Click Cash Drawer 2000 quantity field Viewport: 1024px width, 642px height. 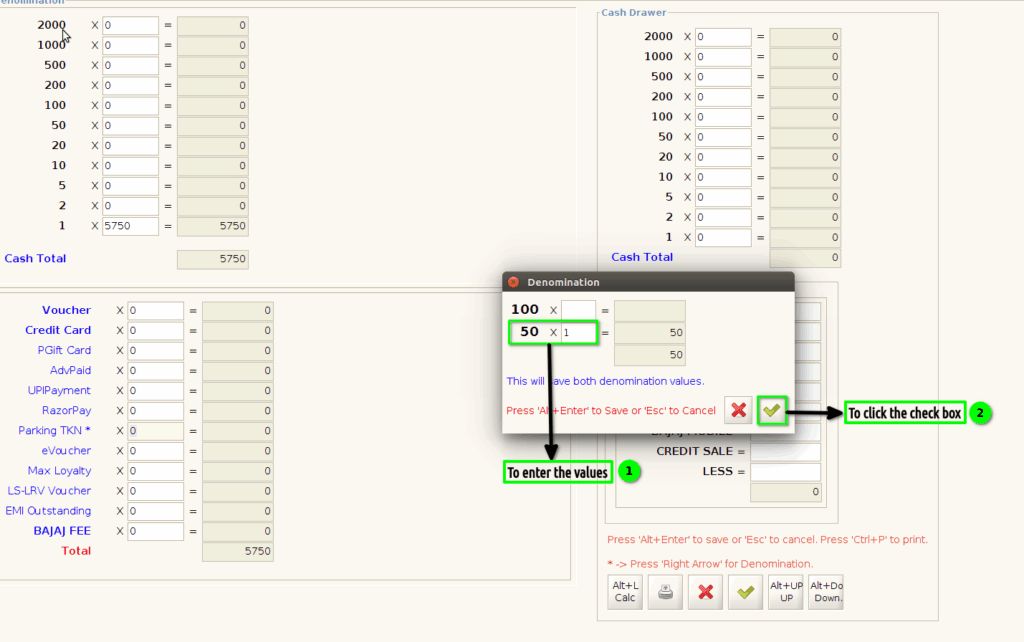pos(723,37)
